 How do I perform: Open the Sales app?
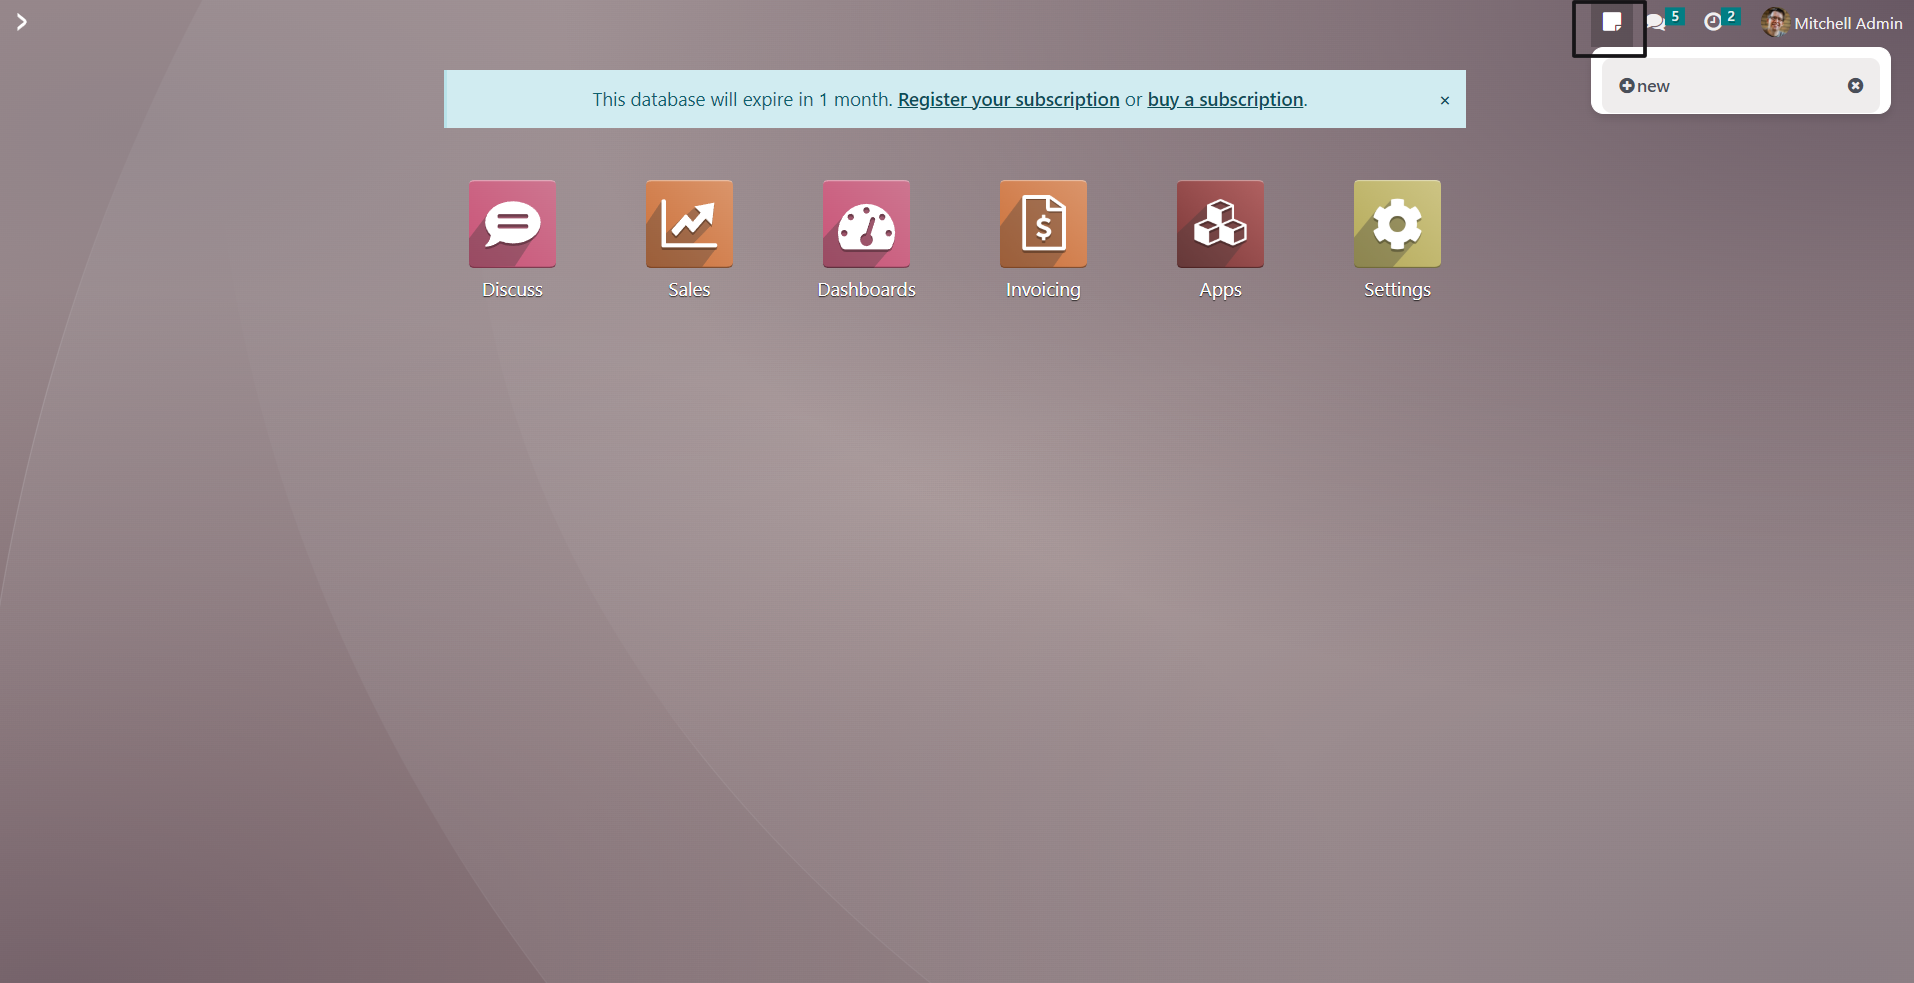(689, 224)
